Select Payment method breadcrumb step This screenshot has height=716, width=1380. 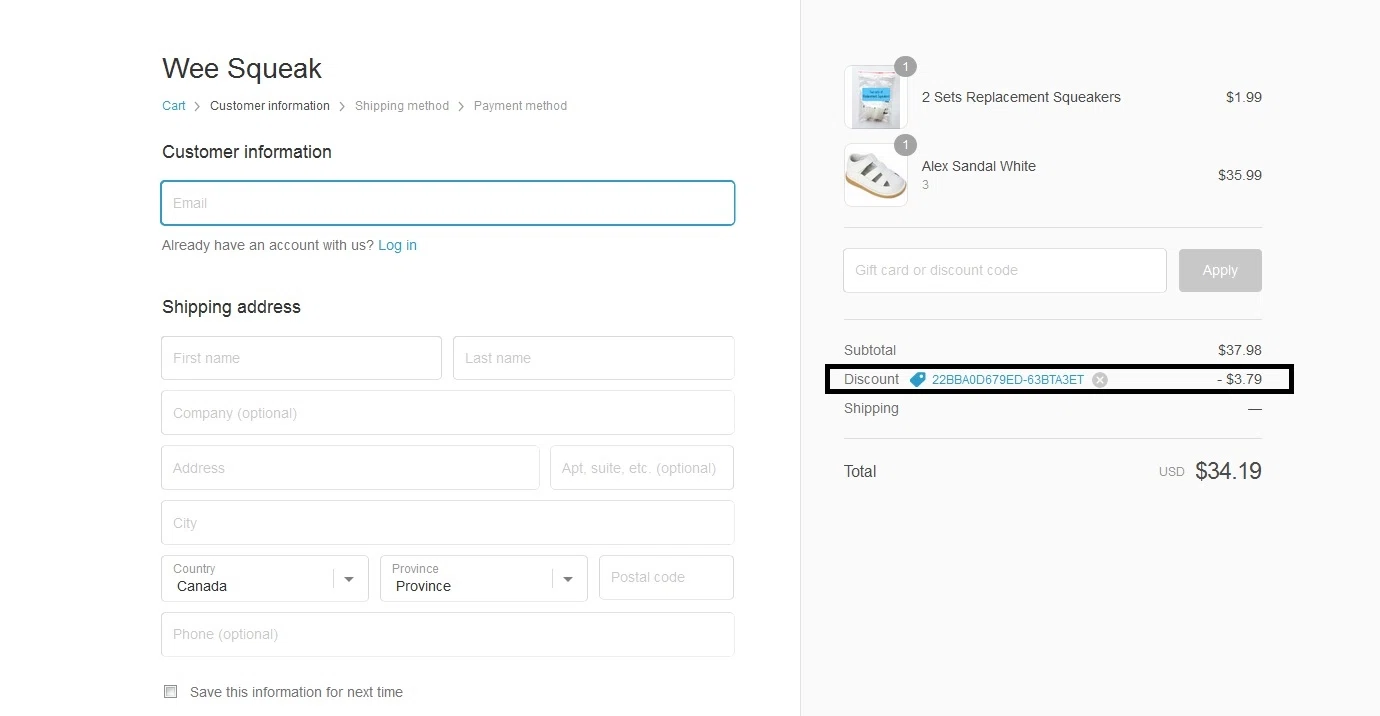tap(520, 106)
